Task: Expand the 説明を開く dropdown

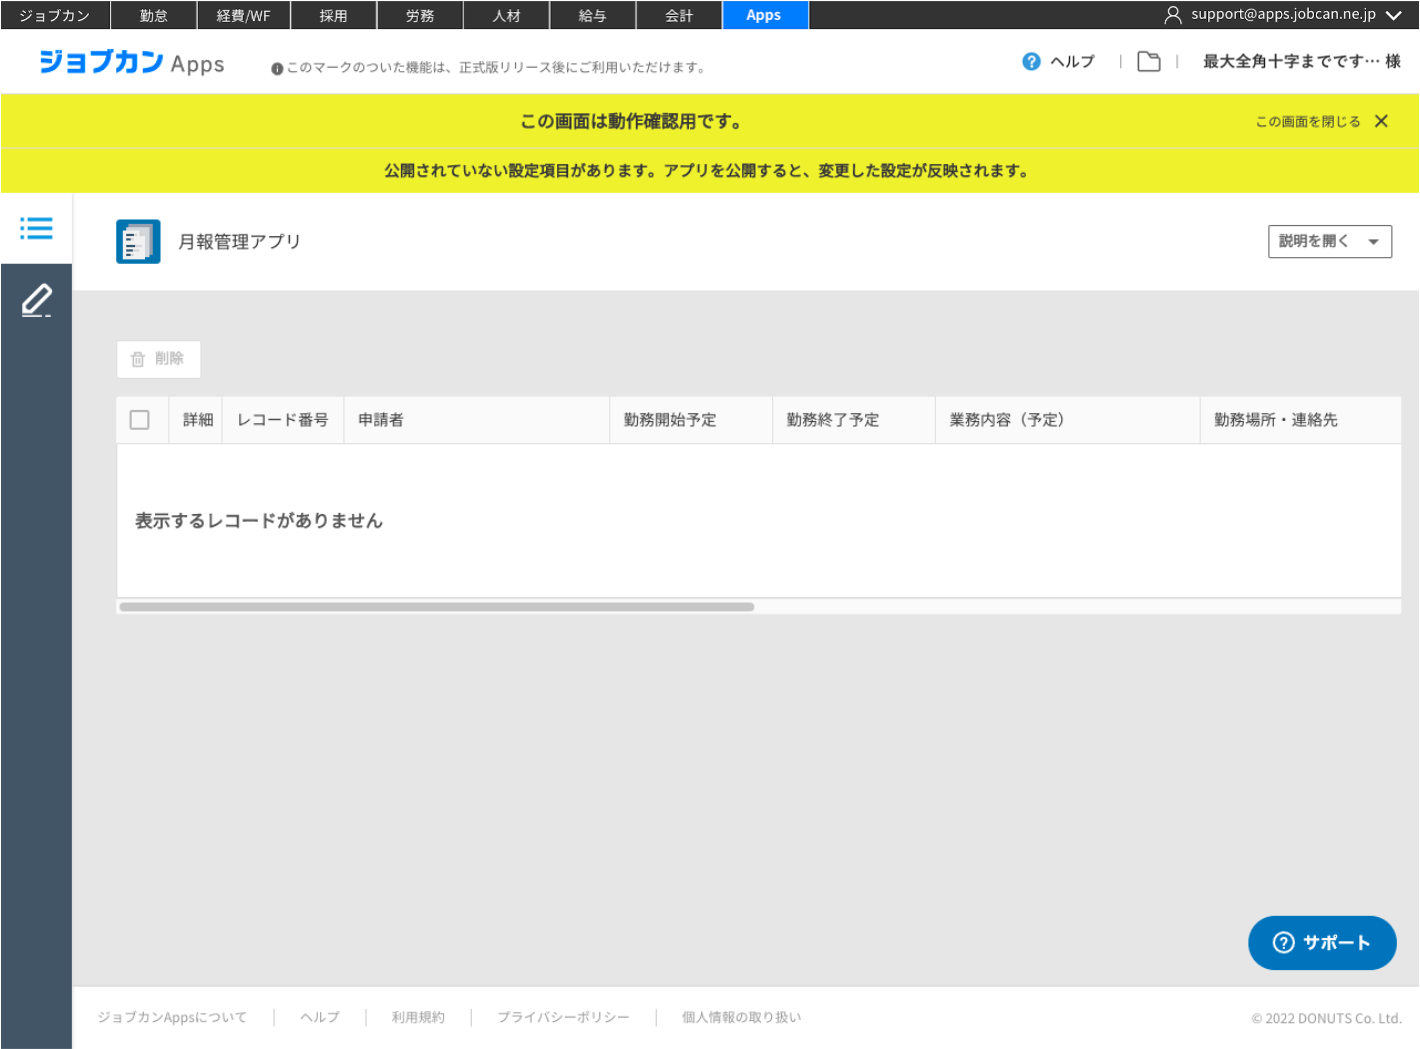Action: 1329,241
